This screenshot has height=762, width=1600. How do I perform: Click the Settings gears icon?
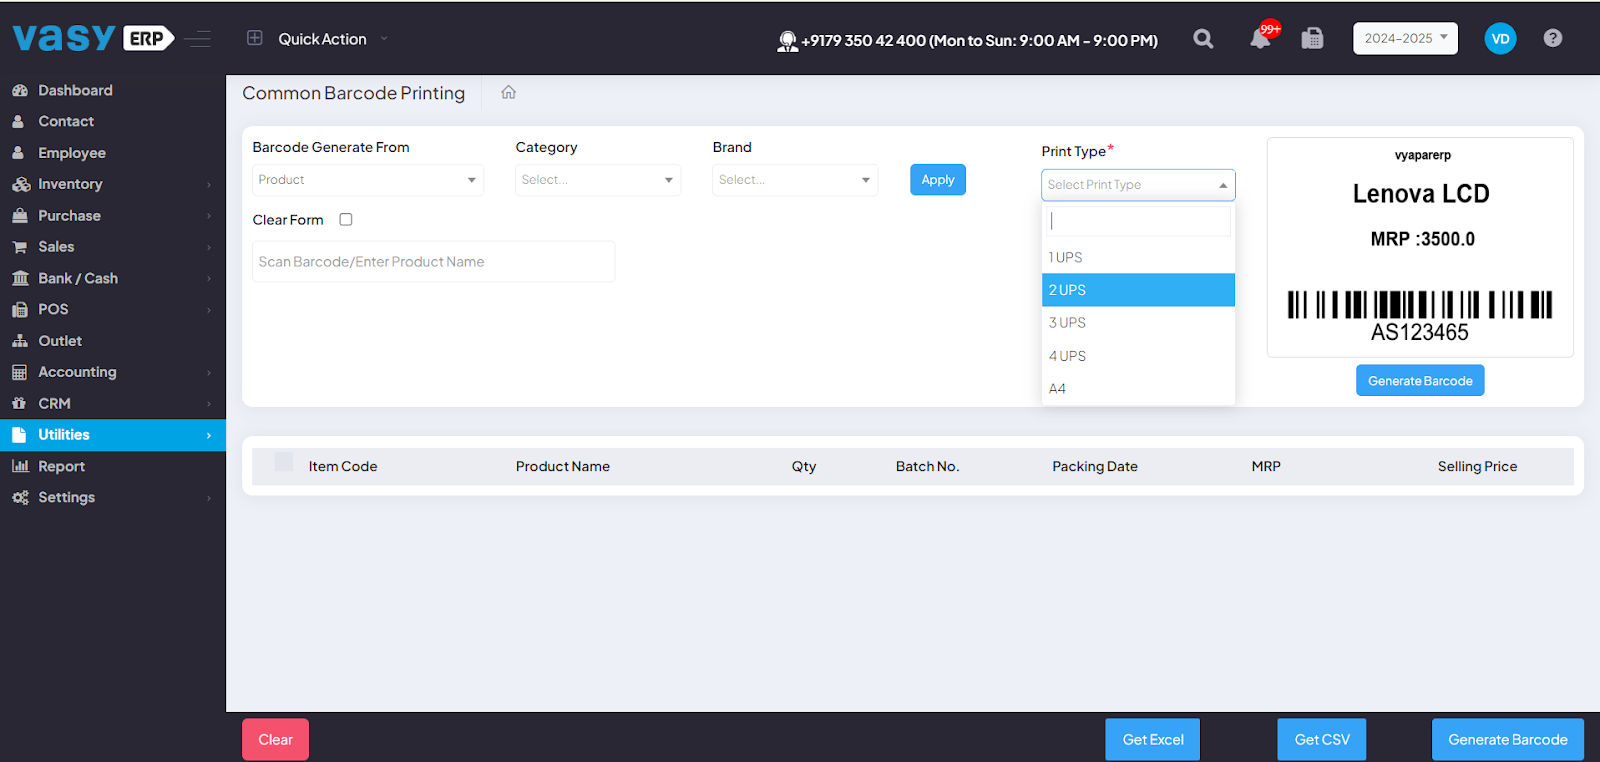[20, 497]
